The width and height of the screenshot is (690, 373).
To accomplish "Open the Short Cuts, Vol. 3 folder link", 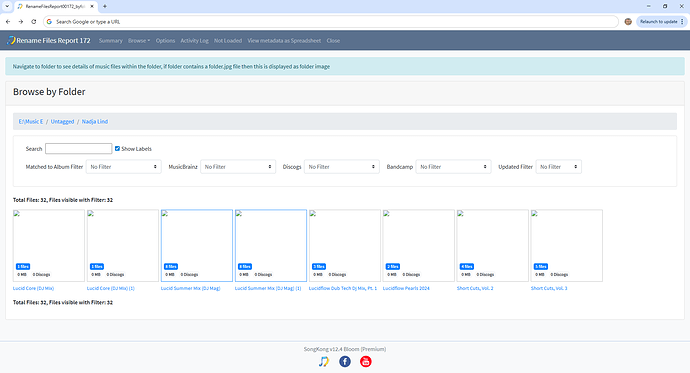I will click(x=549, y=288).
